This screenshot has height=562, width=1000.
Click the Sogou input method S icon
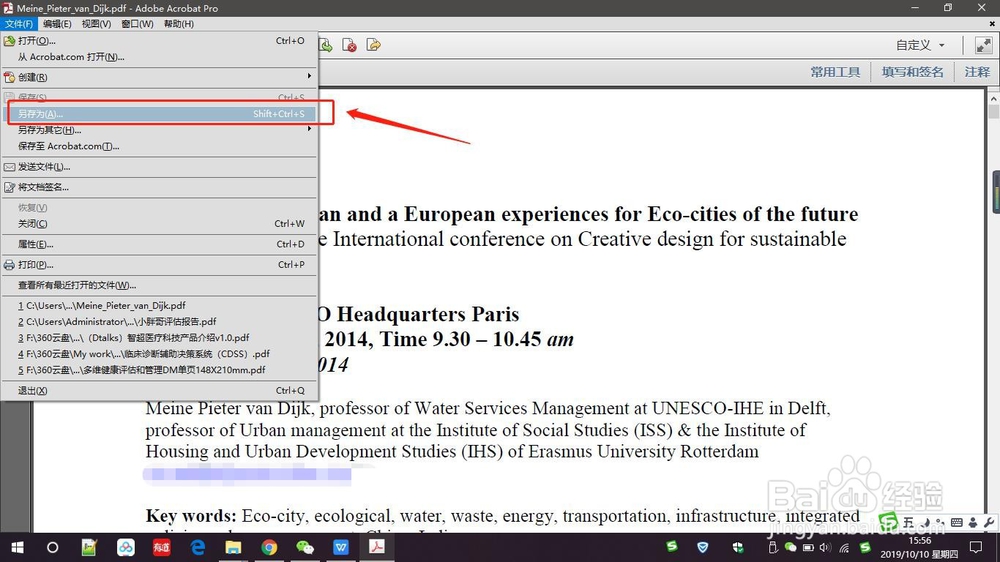888,522
